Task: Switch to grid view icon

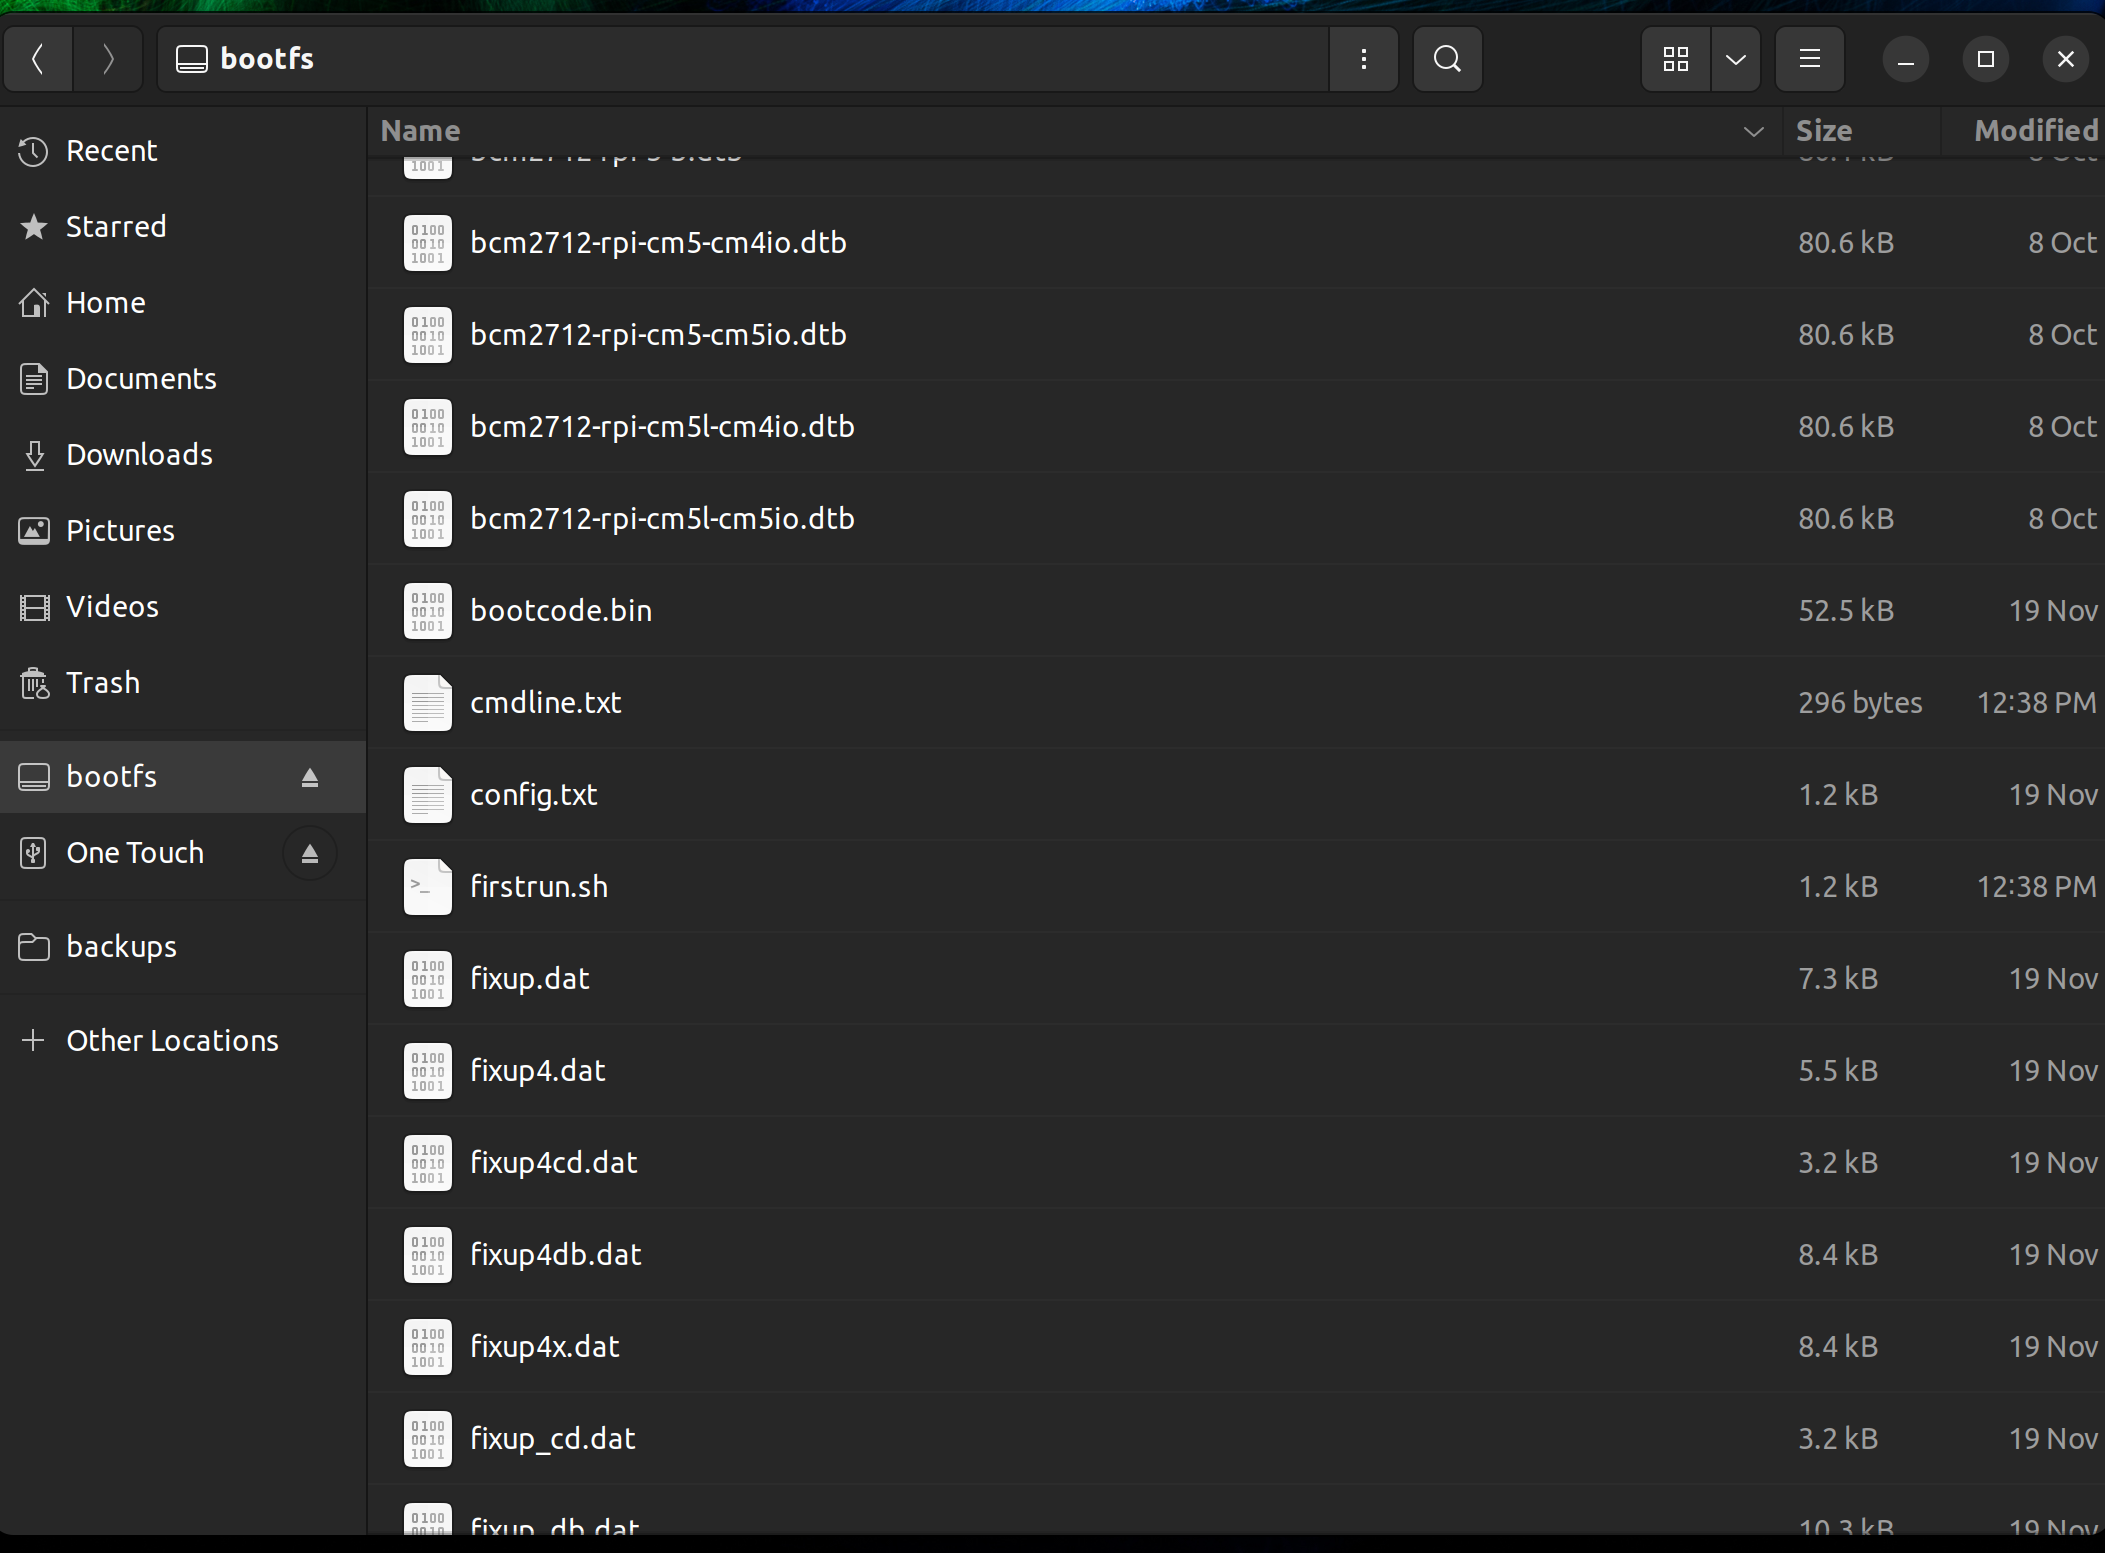Action: pos(1675,59)
